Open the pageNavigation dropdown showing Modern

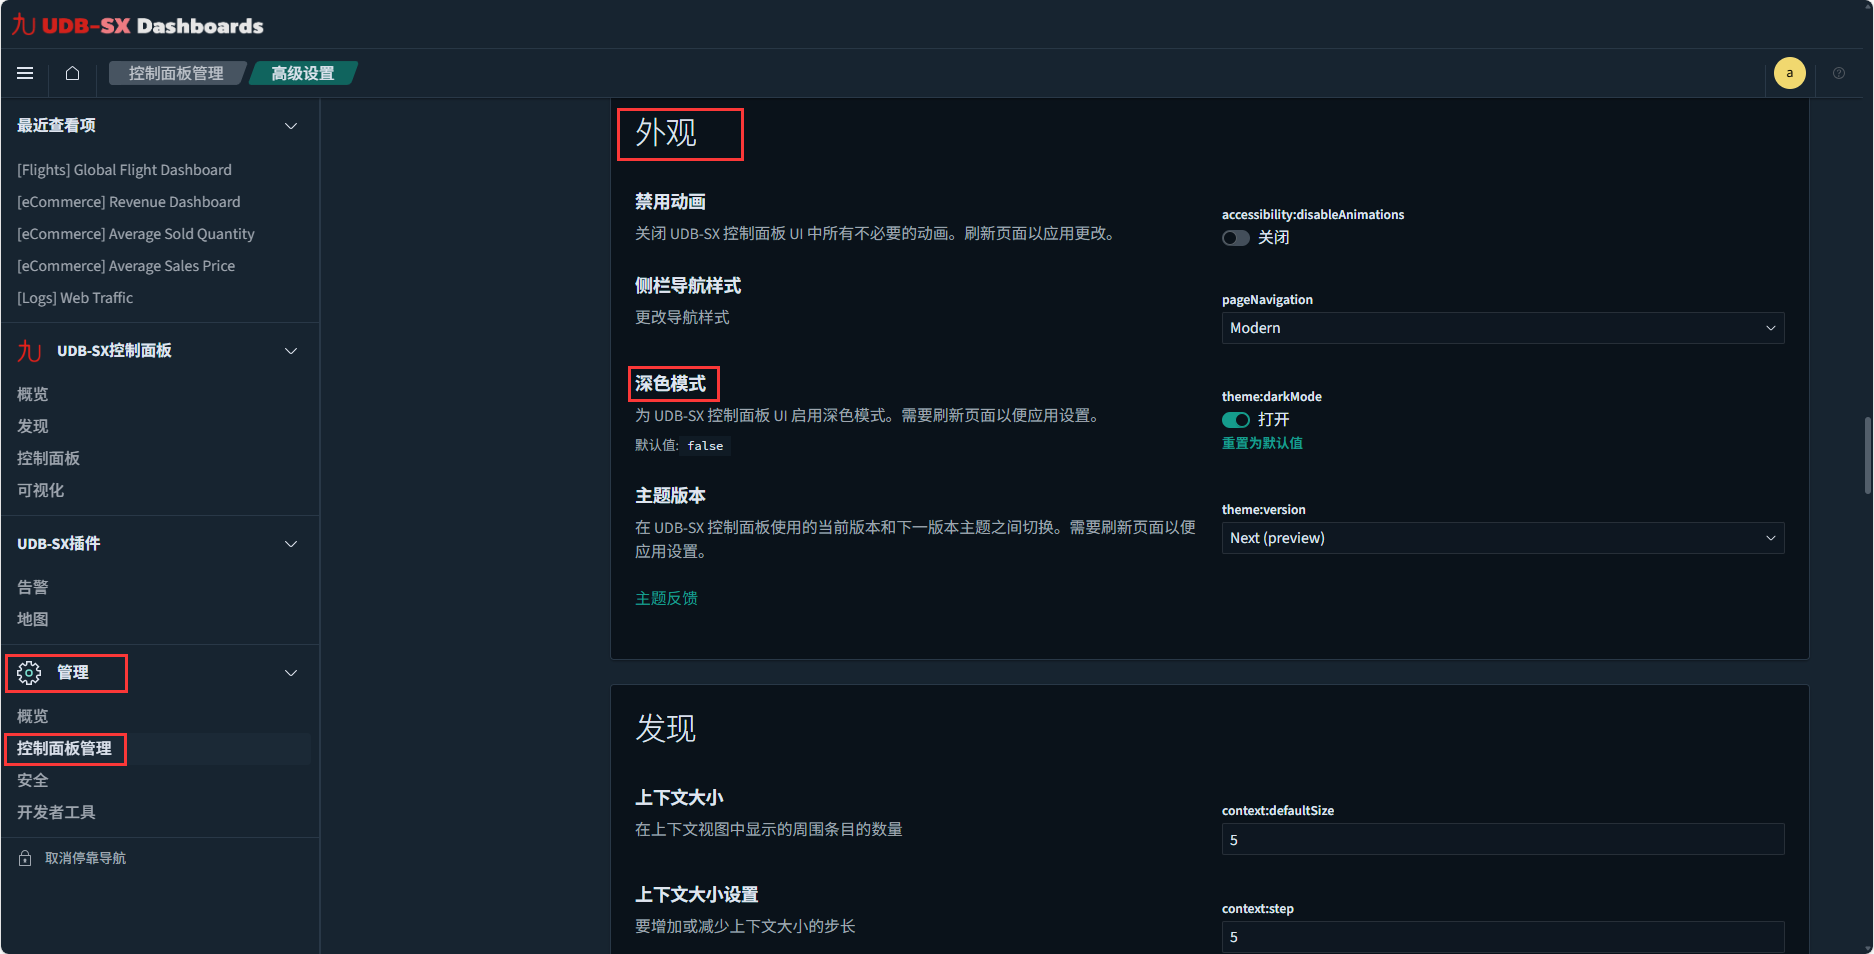(x=1502, y=328)
